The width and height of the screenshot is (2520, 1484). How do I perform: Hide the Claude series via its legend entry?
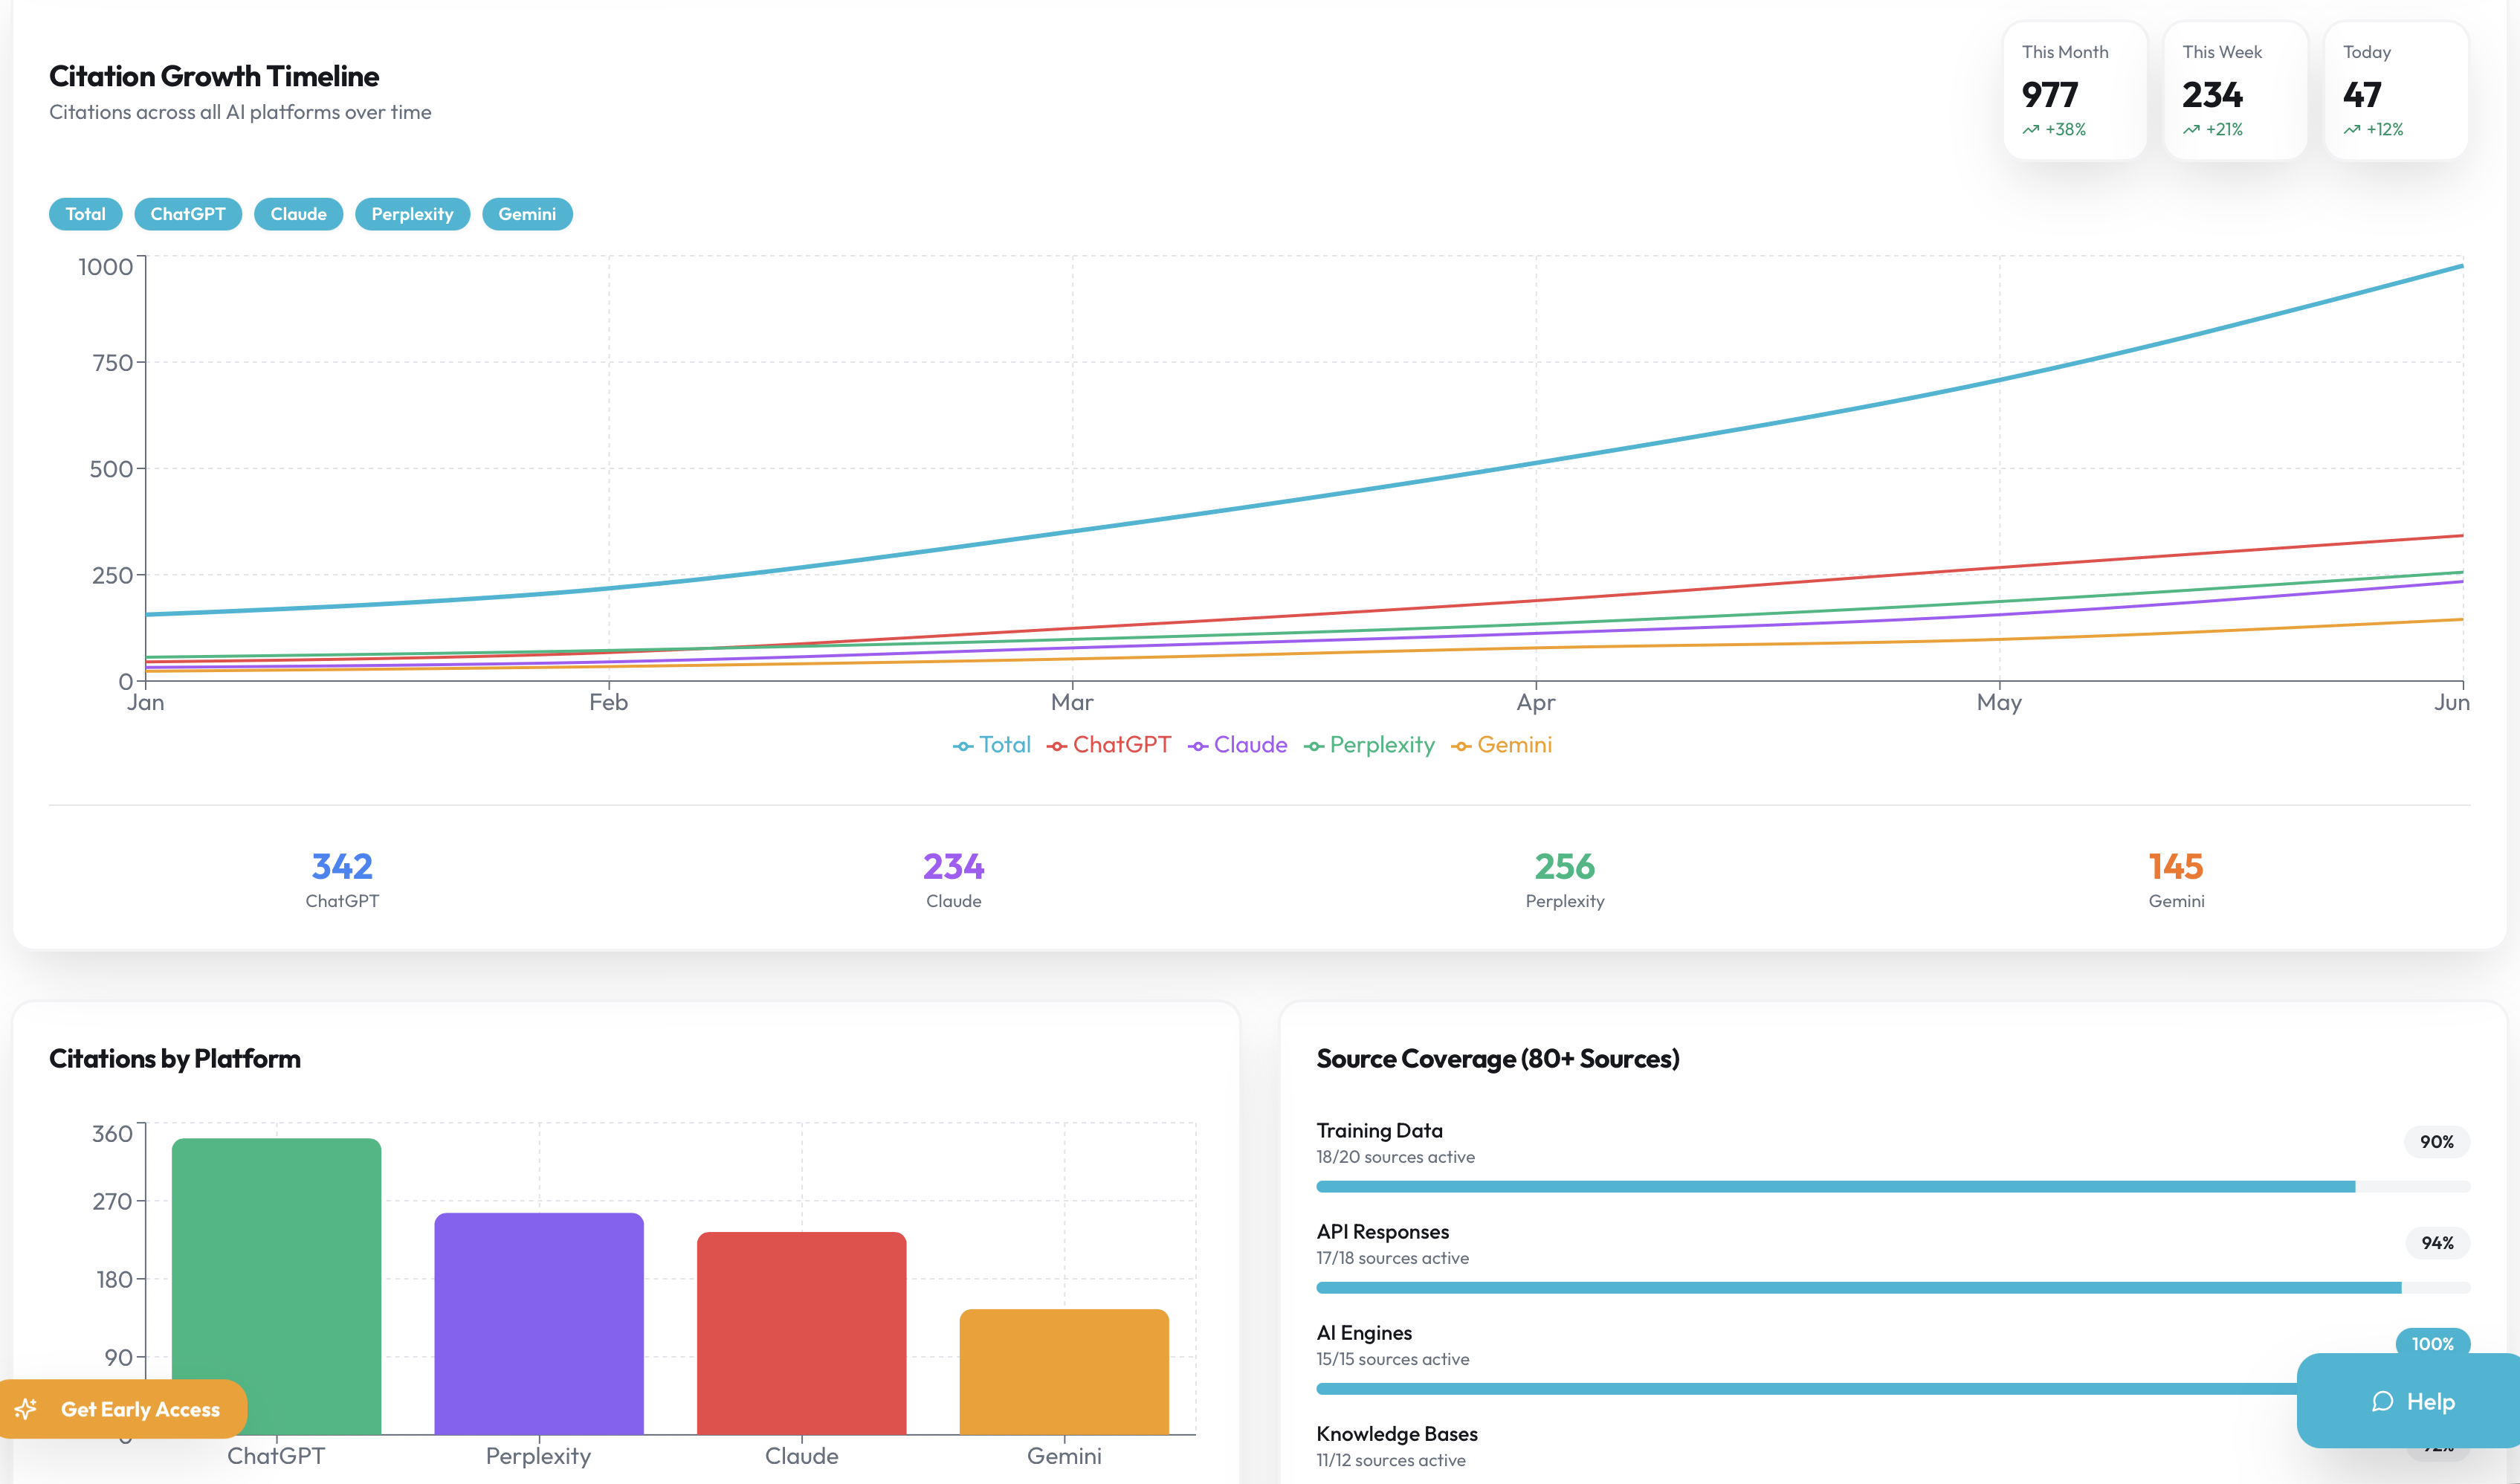pyautogui.click(x=1237, y=745)
